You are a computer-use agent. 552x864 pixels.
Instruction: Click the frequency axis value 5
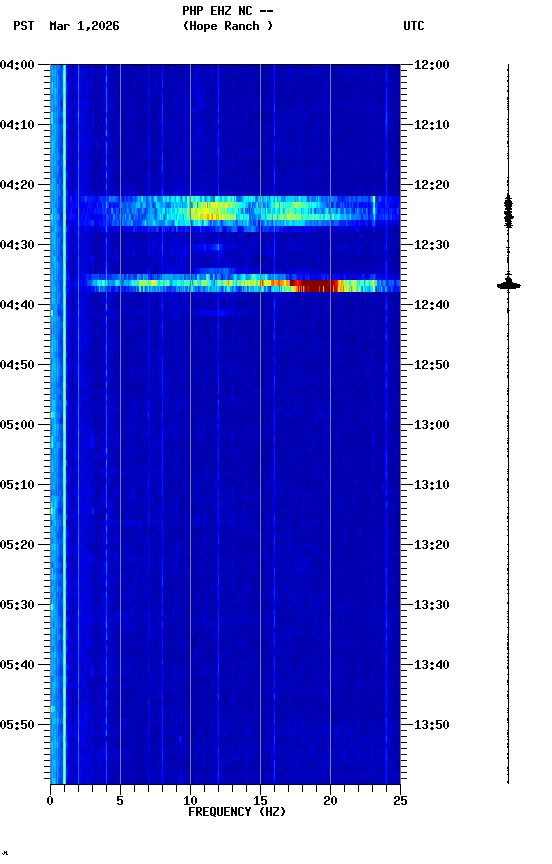120,801
